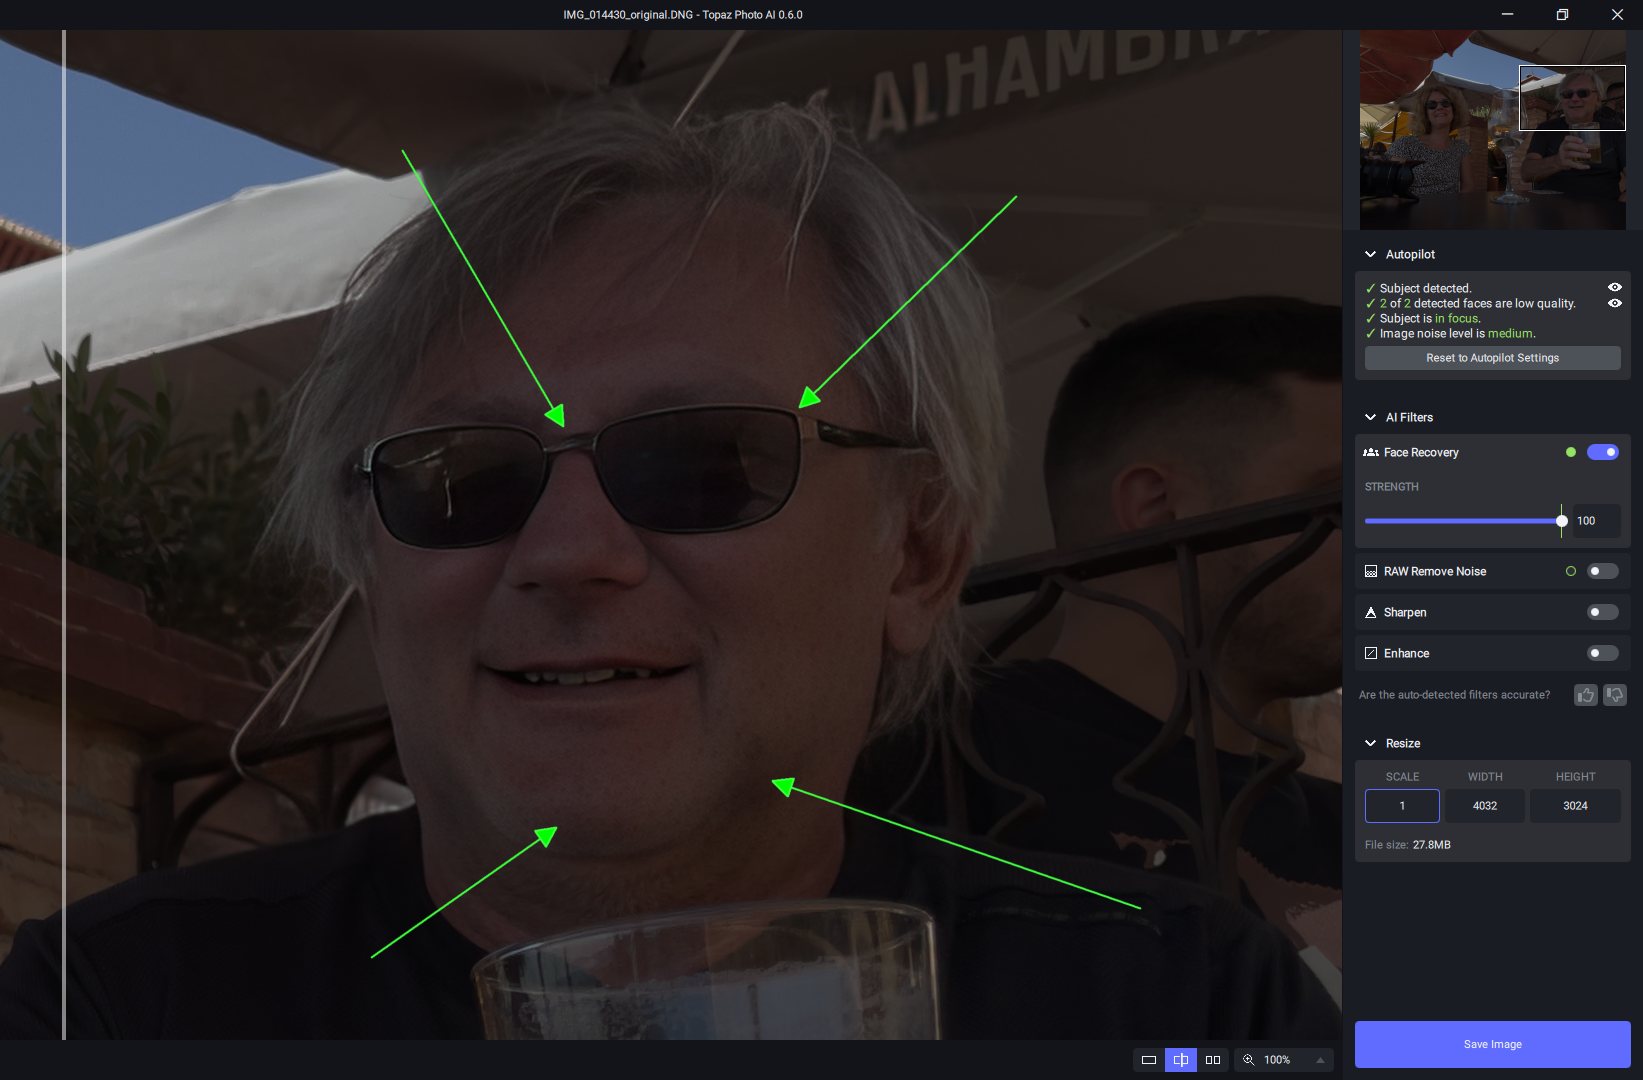Viewport: 1643px width, 1080px height.
Task: Show detected faces eye icon
Action: 1614,303
